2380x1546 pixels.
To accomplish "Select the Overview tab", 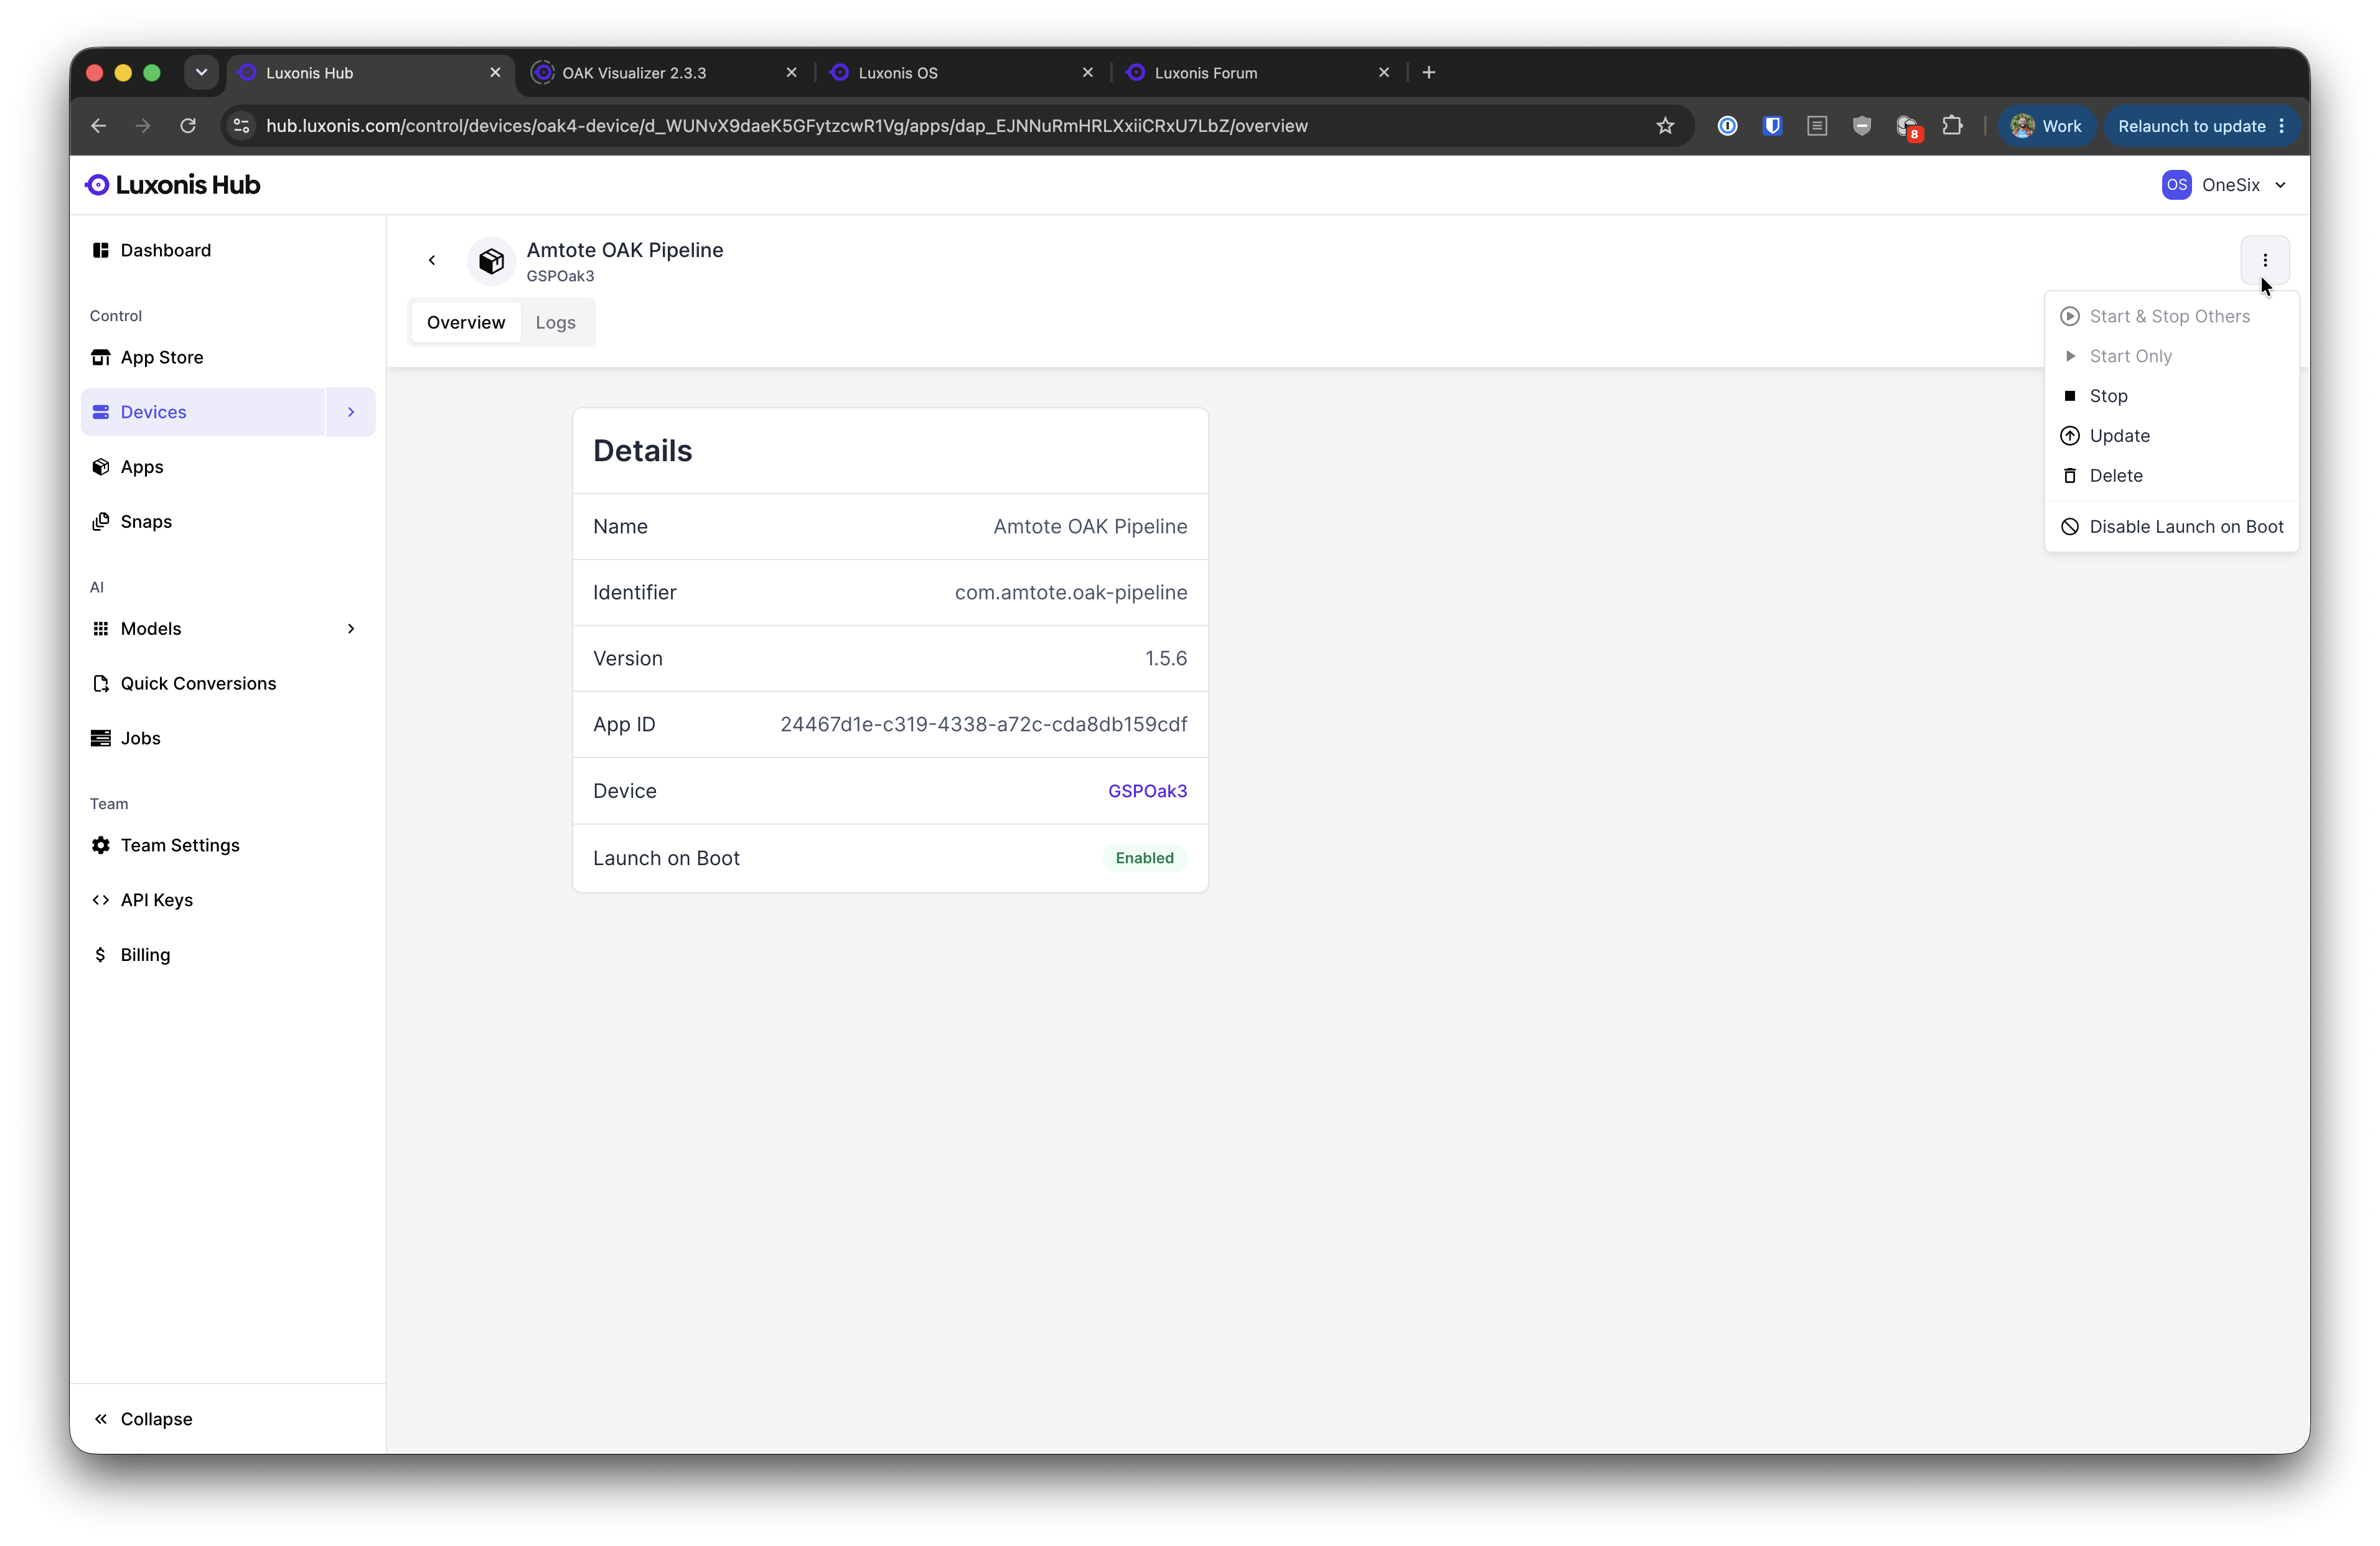I will pyautogui.click(x=466, y=322).
